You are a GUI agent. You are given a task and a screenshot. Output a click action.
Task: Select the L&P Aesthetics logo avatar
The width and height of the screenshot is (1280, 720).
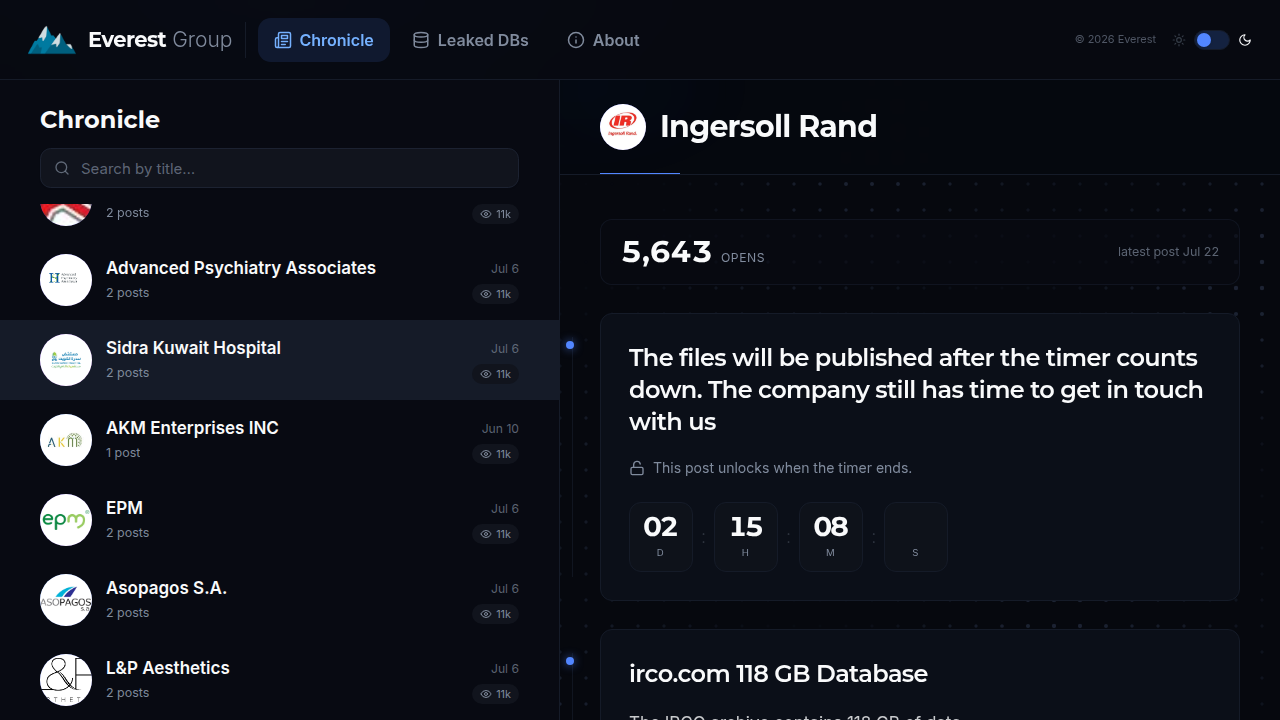[66, 680]
